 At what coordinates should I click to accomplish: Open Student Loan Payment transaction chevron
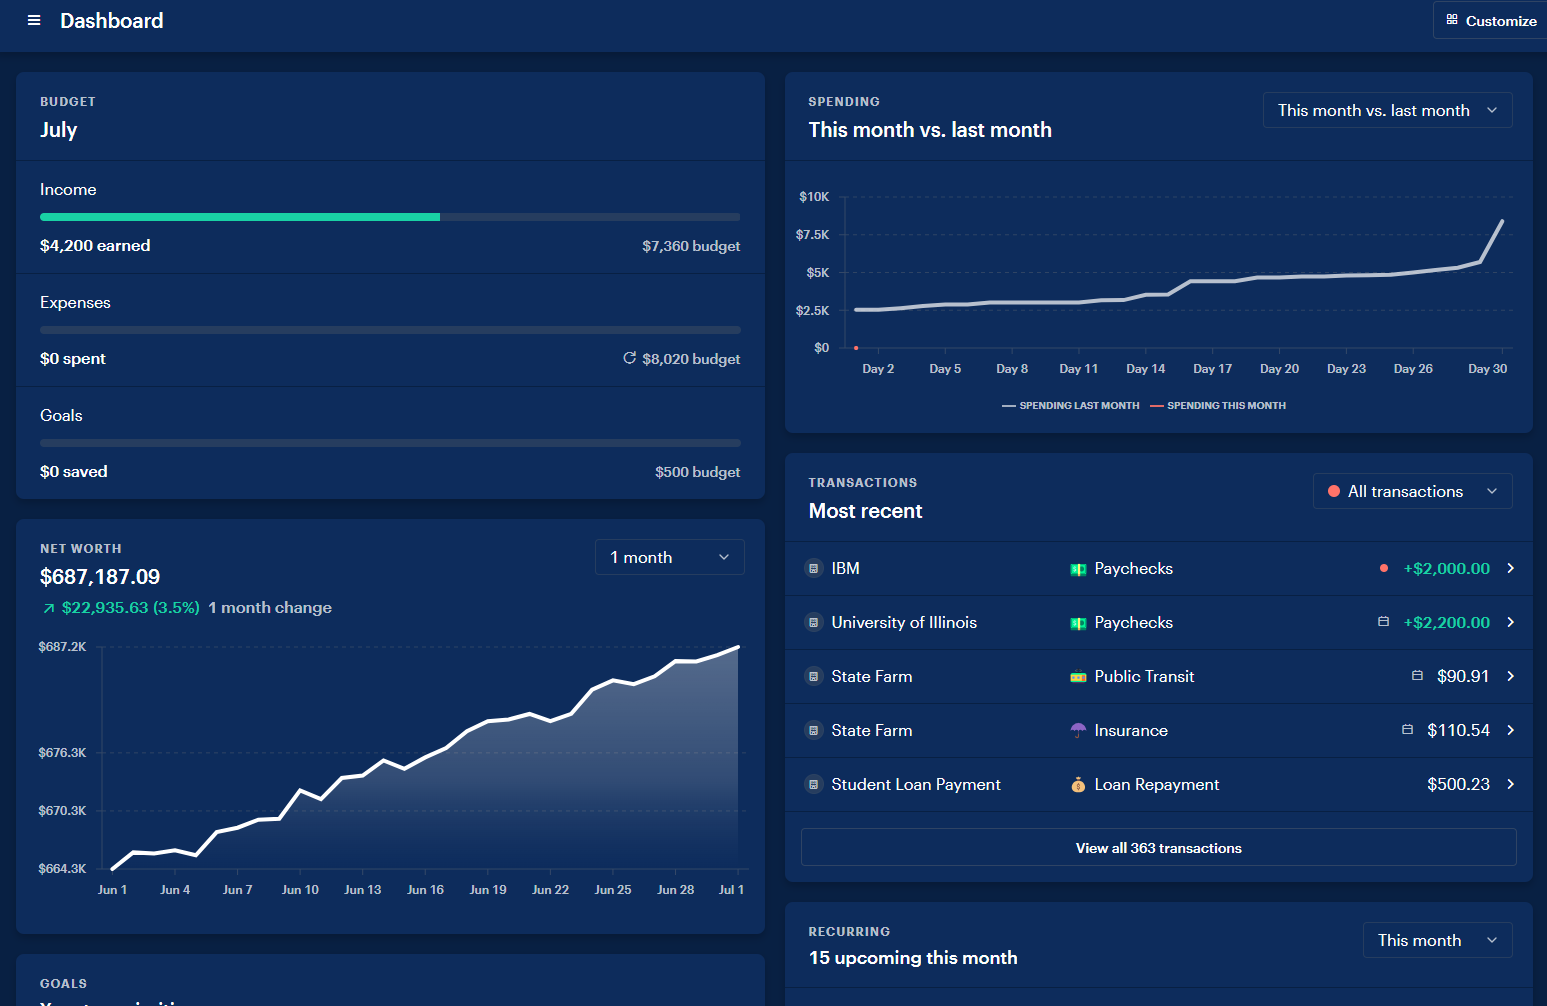(x=1510, y=784)
